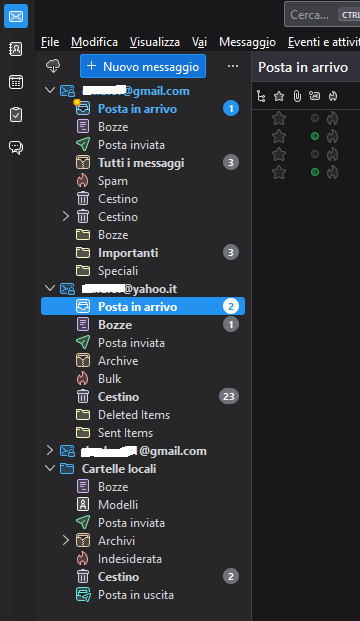This screenshot has width=360, height=621.
Task: Collapse the first gmail.com account
Action: point(50,90)
